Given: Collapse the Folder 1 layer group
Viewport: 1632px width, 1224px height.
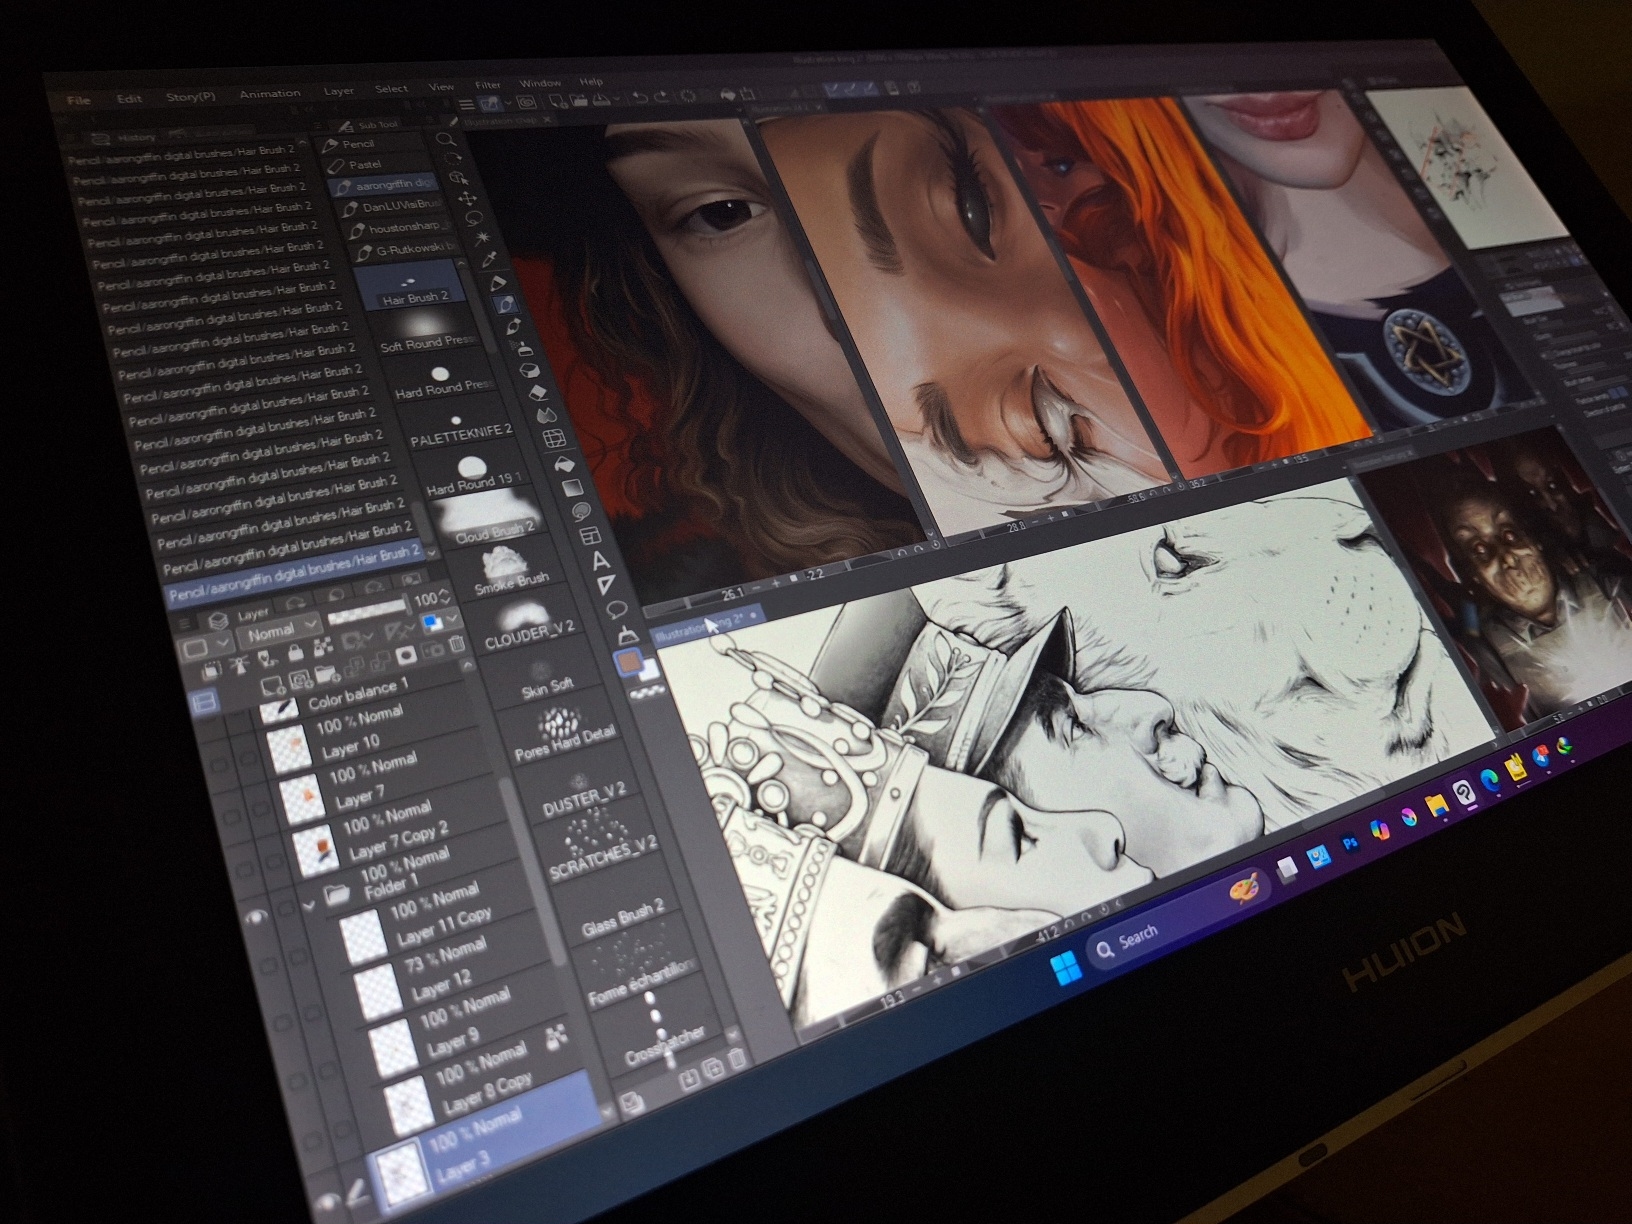Looking at the screenshot, I should [x=309, y=905].
